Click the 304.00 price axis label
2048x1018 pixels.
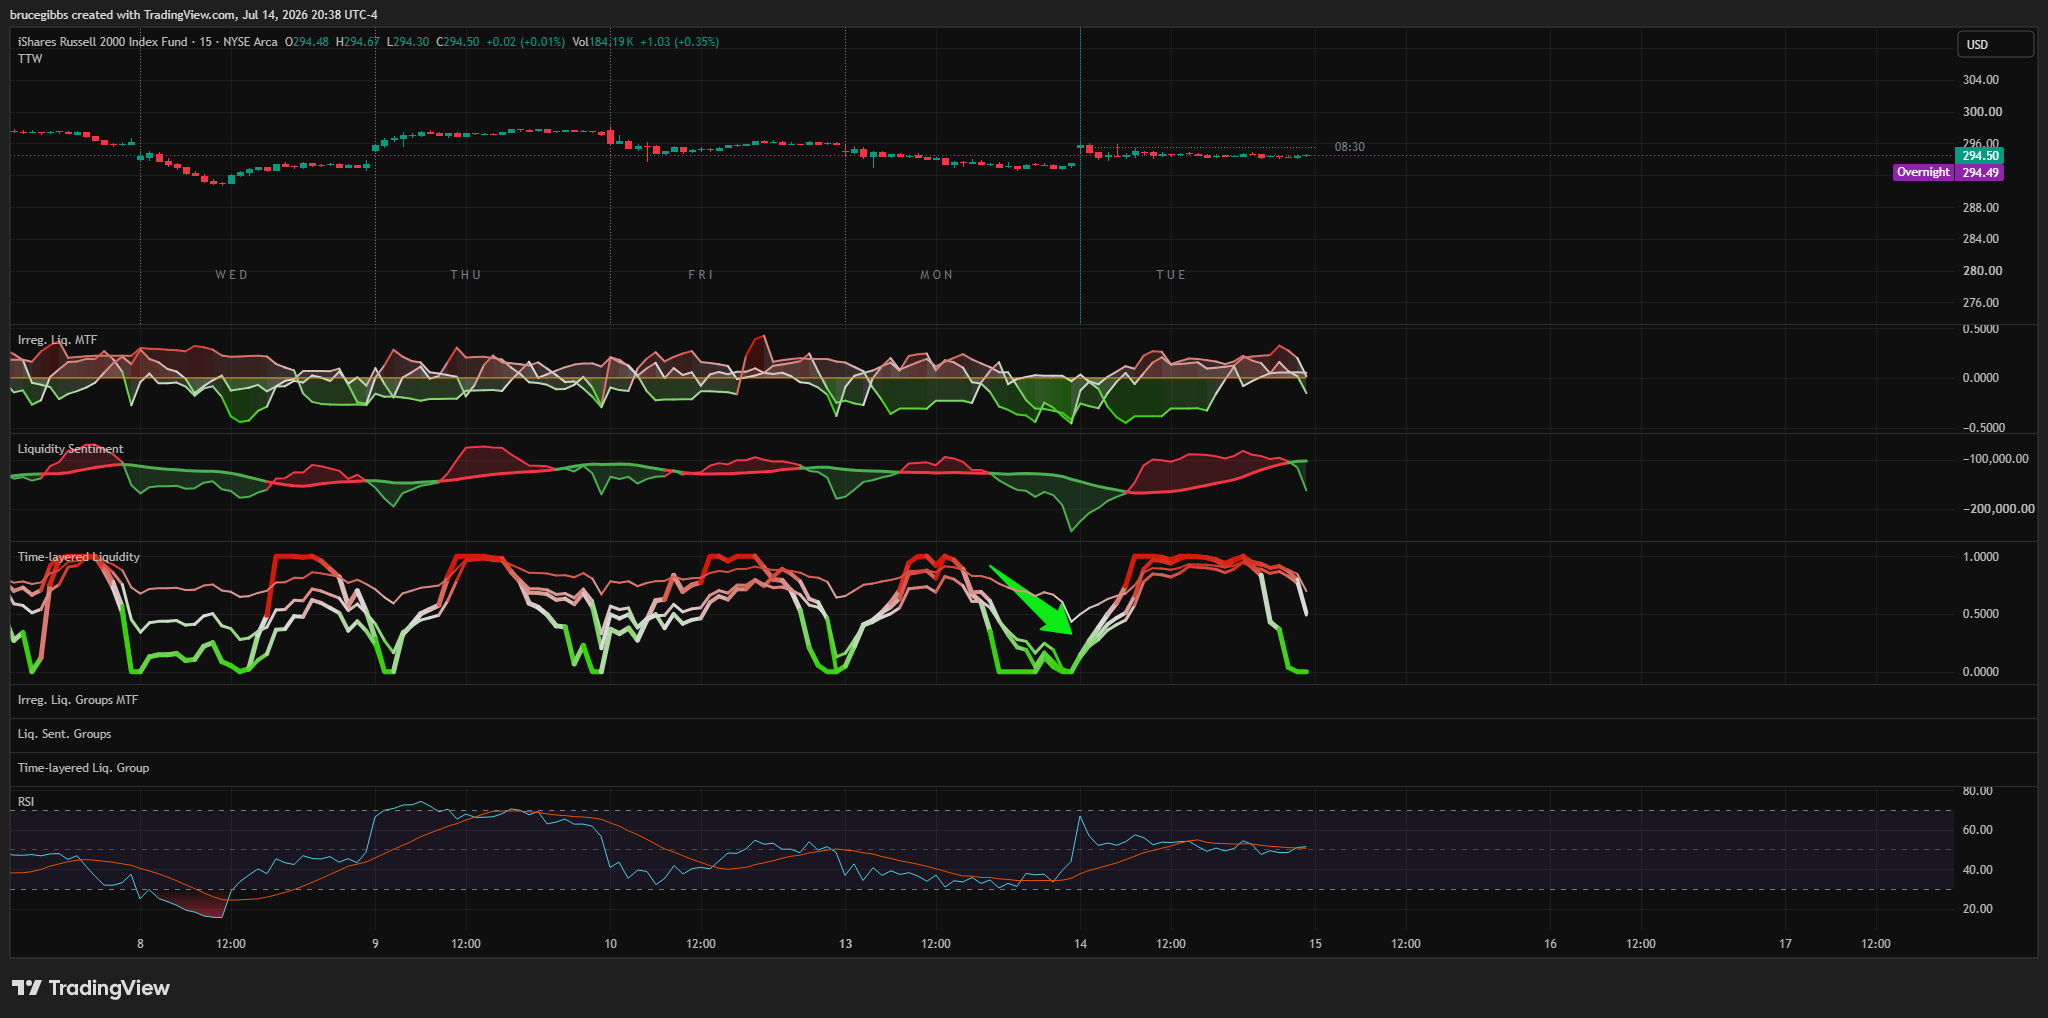[1981, 80]
